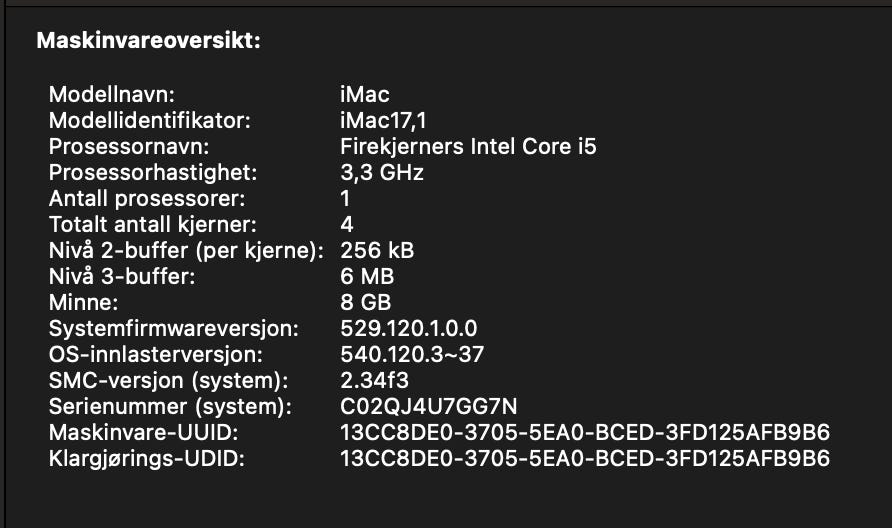The image size is (892, 528).
Task: Select the Prosessornavn label
Action: [x=129, y=146]
